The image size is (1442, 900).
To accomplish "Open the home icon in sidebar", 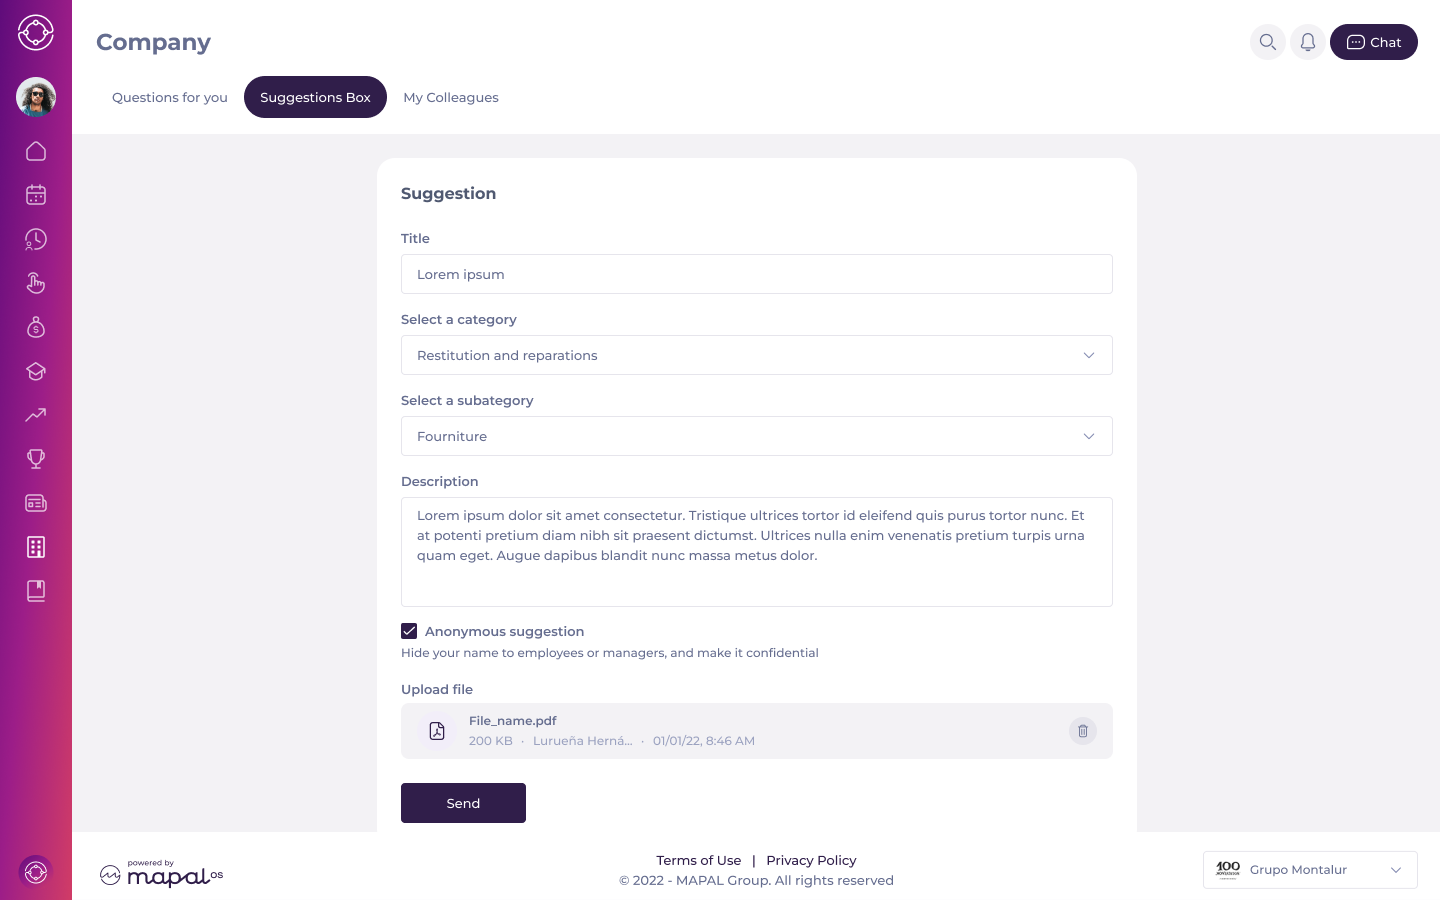I will pos(36,151).
